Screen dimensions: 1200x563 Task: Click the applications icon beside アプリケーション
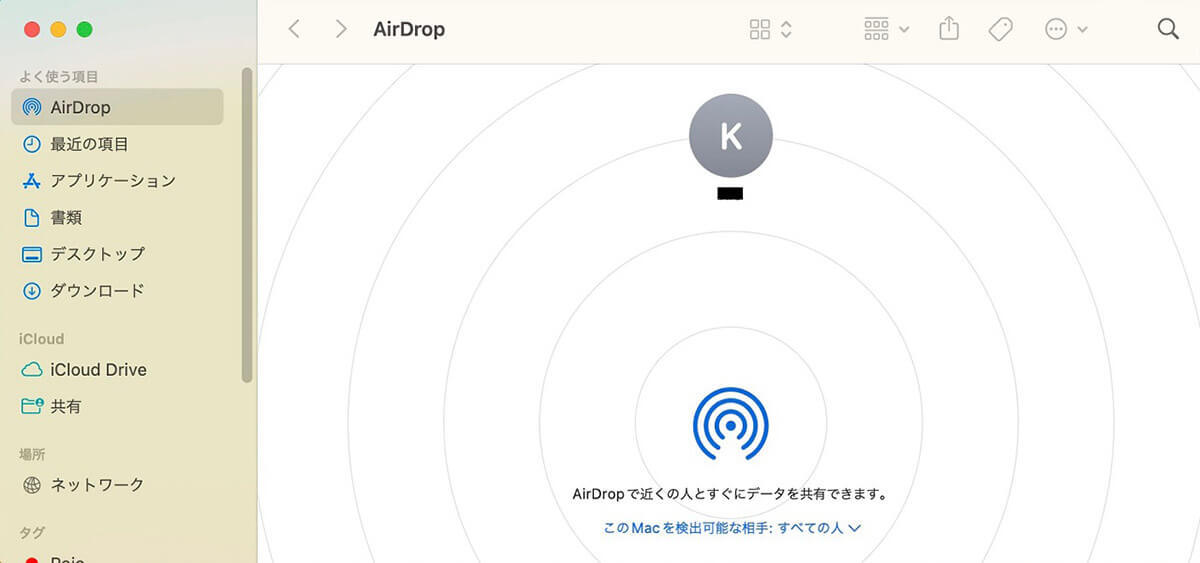click(32, 181)
